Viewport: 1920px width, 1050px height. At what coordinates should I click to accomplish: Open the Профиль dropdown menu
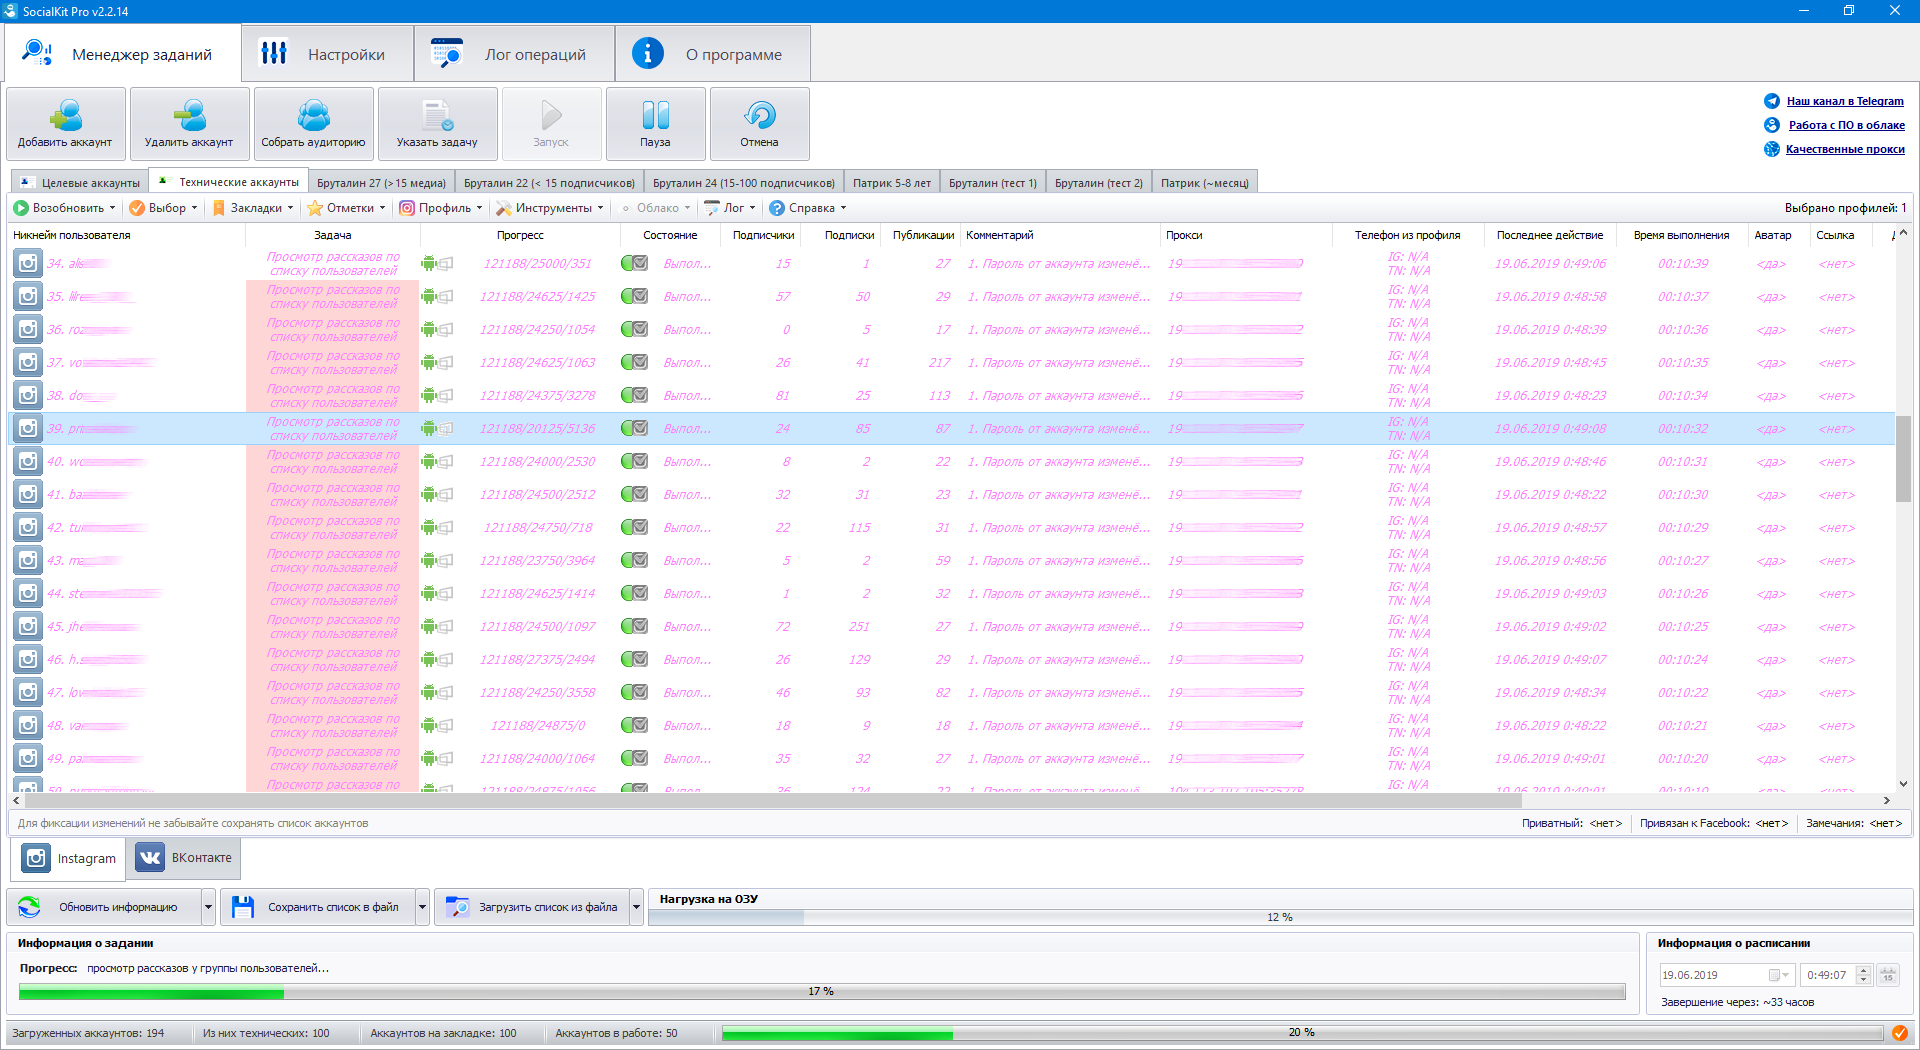(x=441, y=208)
